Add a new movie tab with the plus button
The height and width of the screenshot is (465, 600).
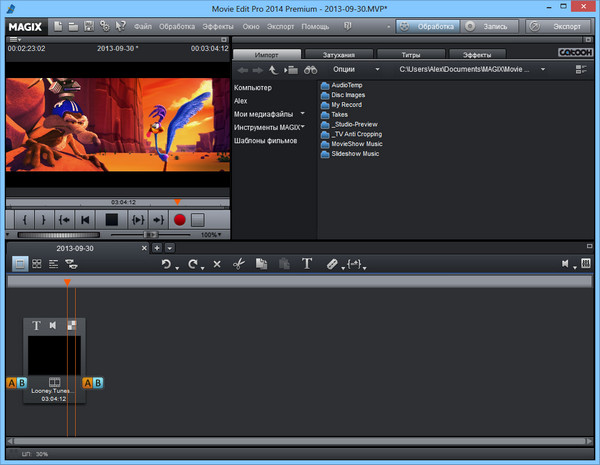[156, 247]
